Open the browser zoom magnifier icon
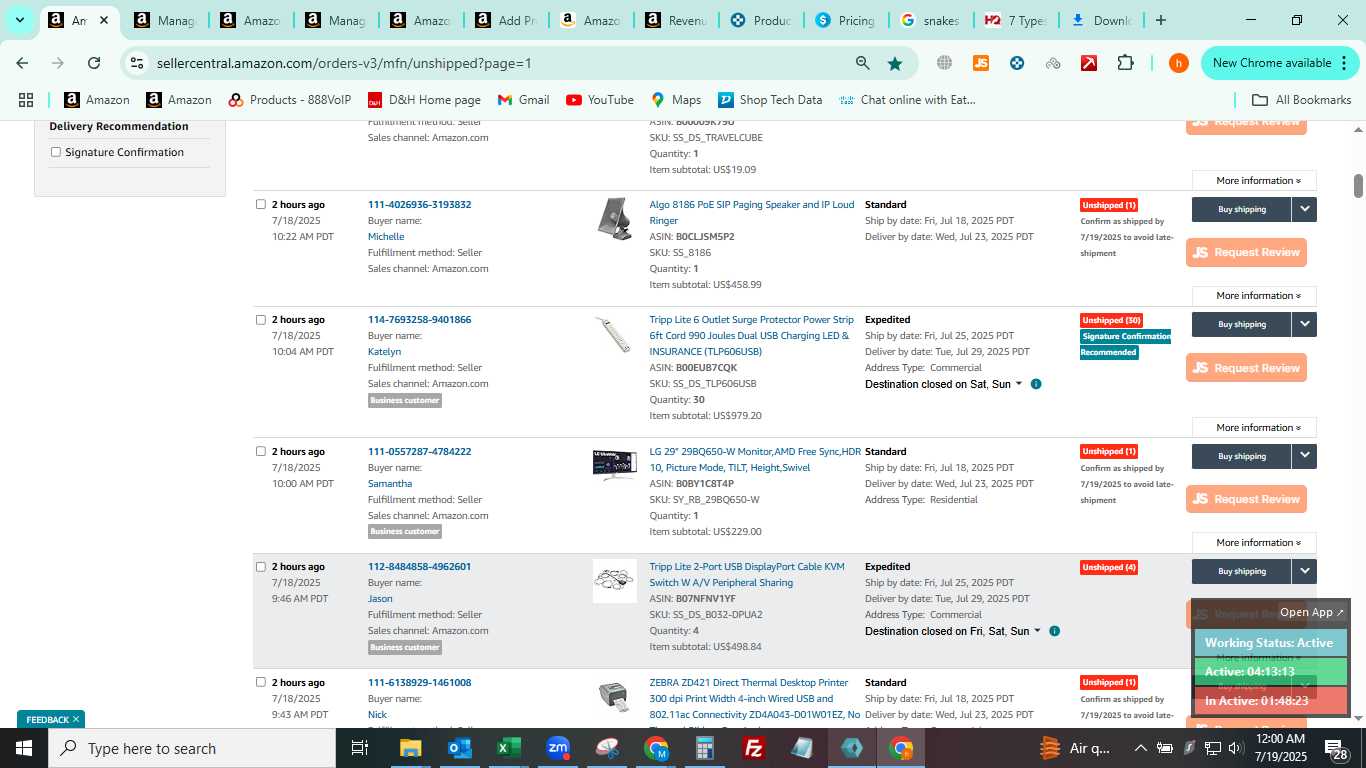Screen dimensions: 1366x768 862,63
